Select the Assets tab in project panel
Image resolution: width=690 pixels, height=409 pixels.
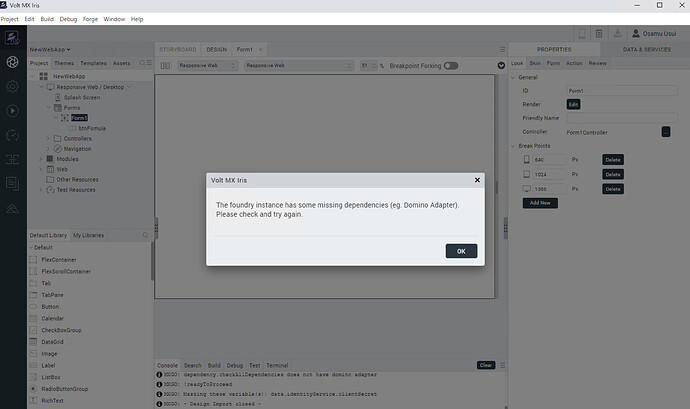[121, 63]
